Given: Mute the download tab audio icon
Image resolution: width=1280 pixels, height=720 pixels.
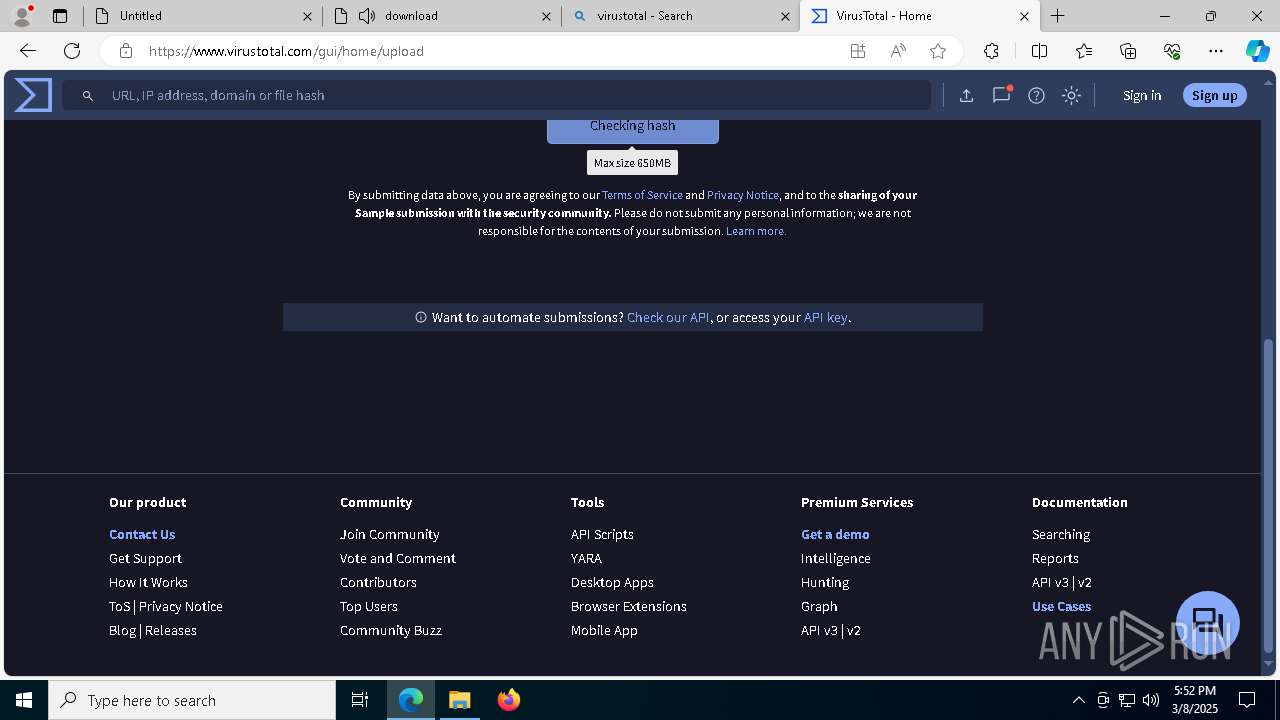Looking at the screenshot, I should click(366, 16).
